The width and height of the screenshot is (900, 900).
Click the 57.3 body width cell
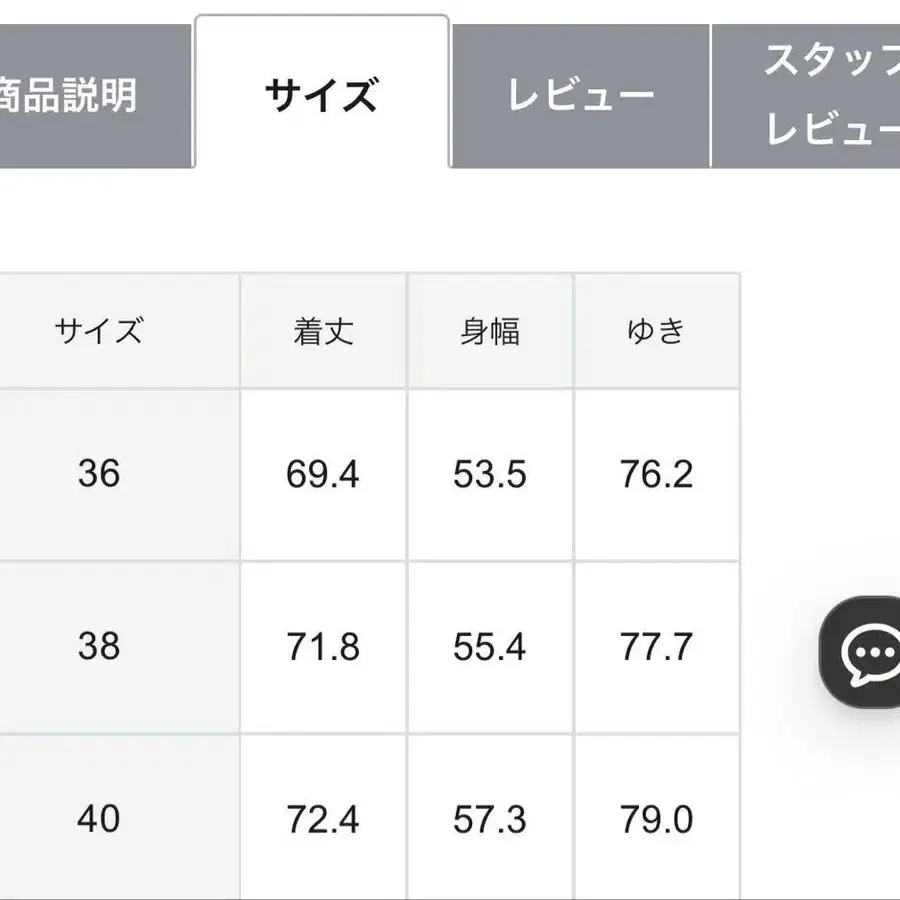point(490,820)
